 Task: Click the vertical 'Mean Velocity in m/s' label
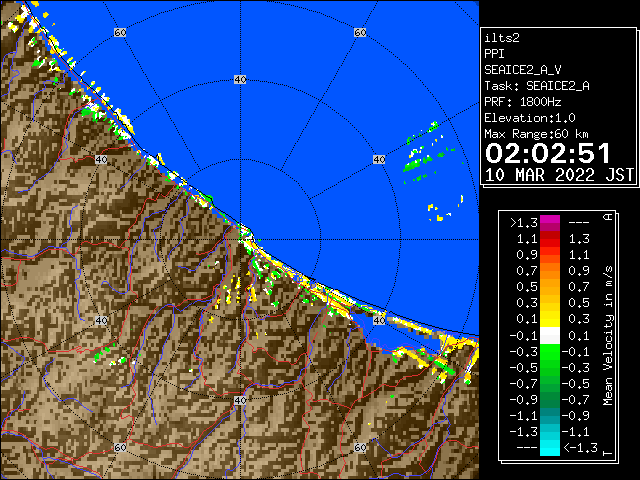[x=608, y=336]
